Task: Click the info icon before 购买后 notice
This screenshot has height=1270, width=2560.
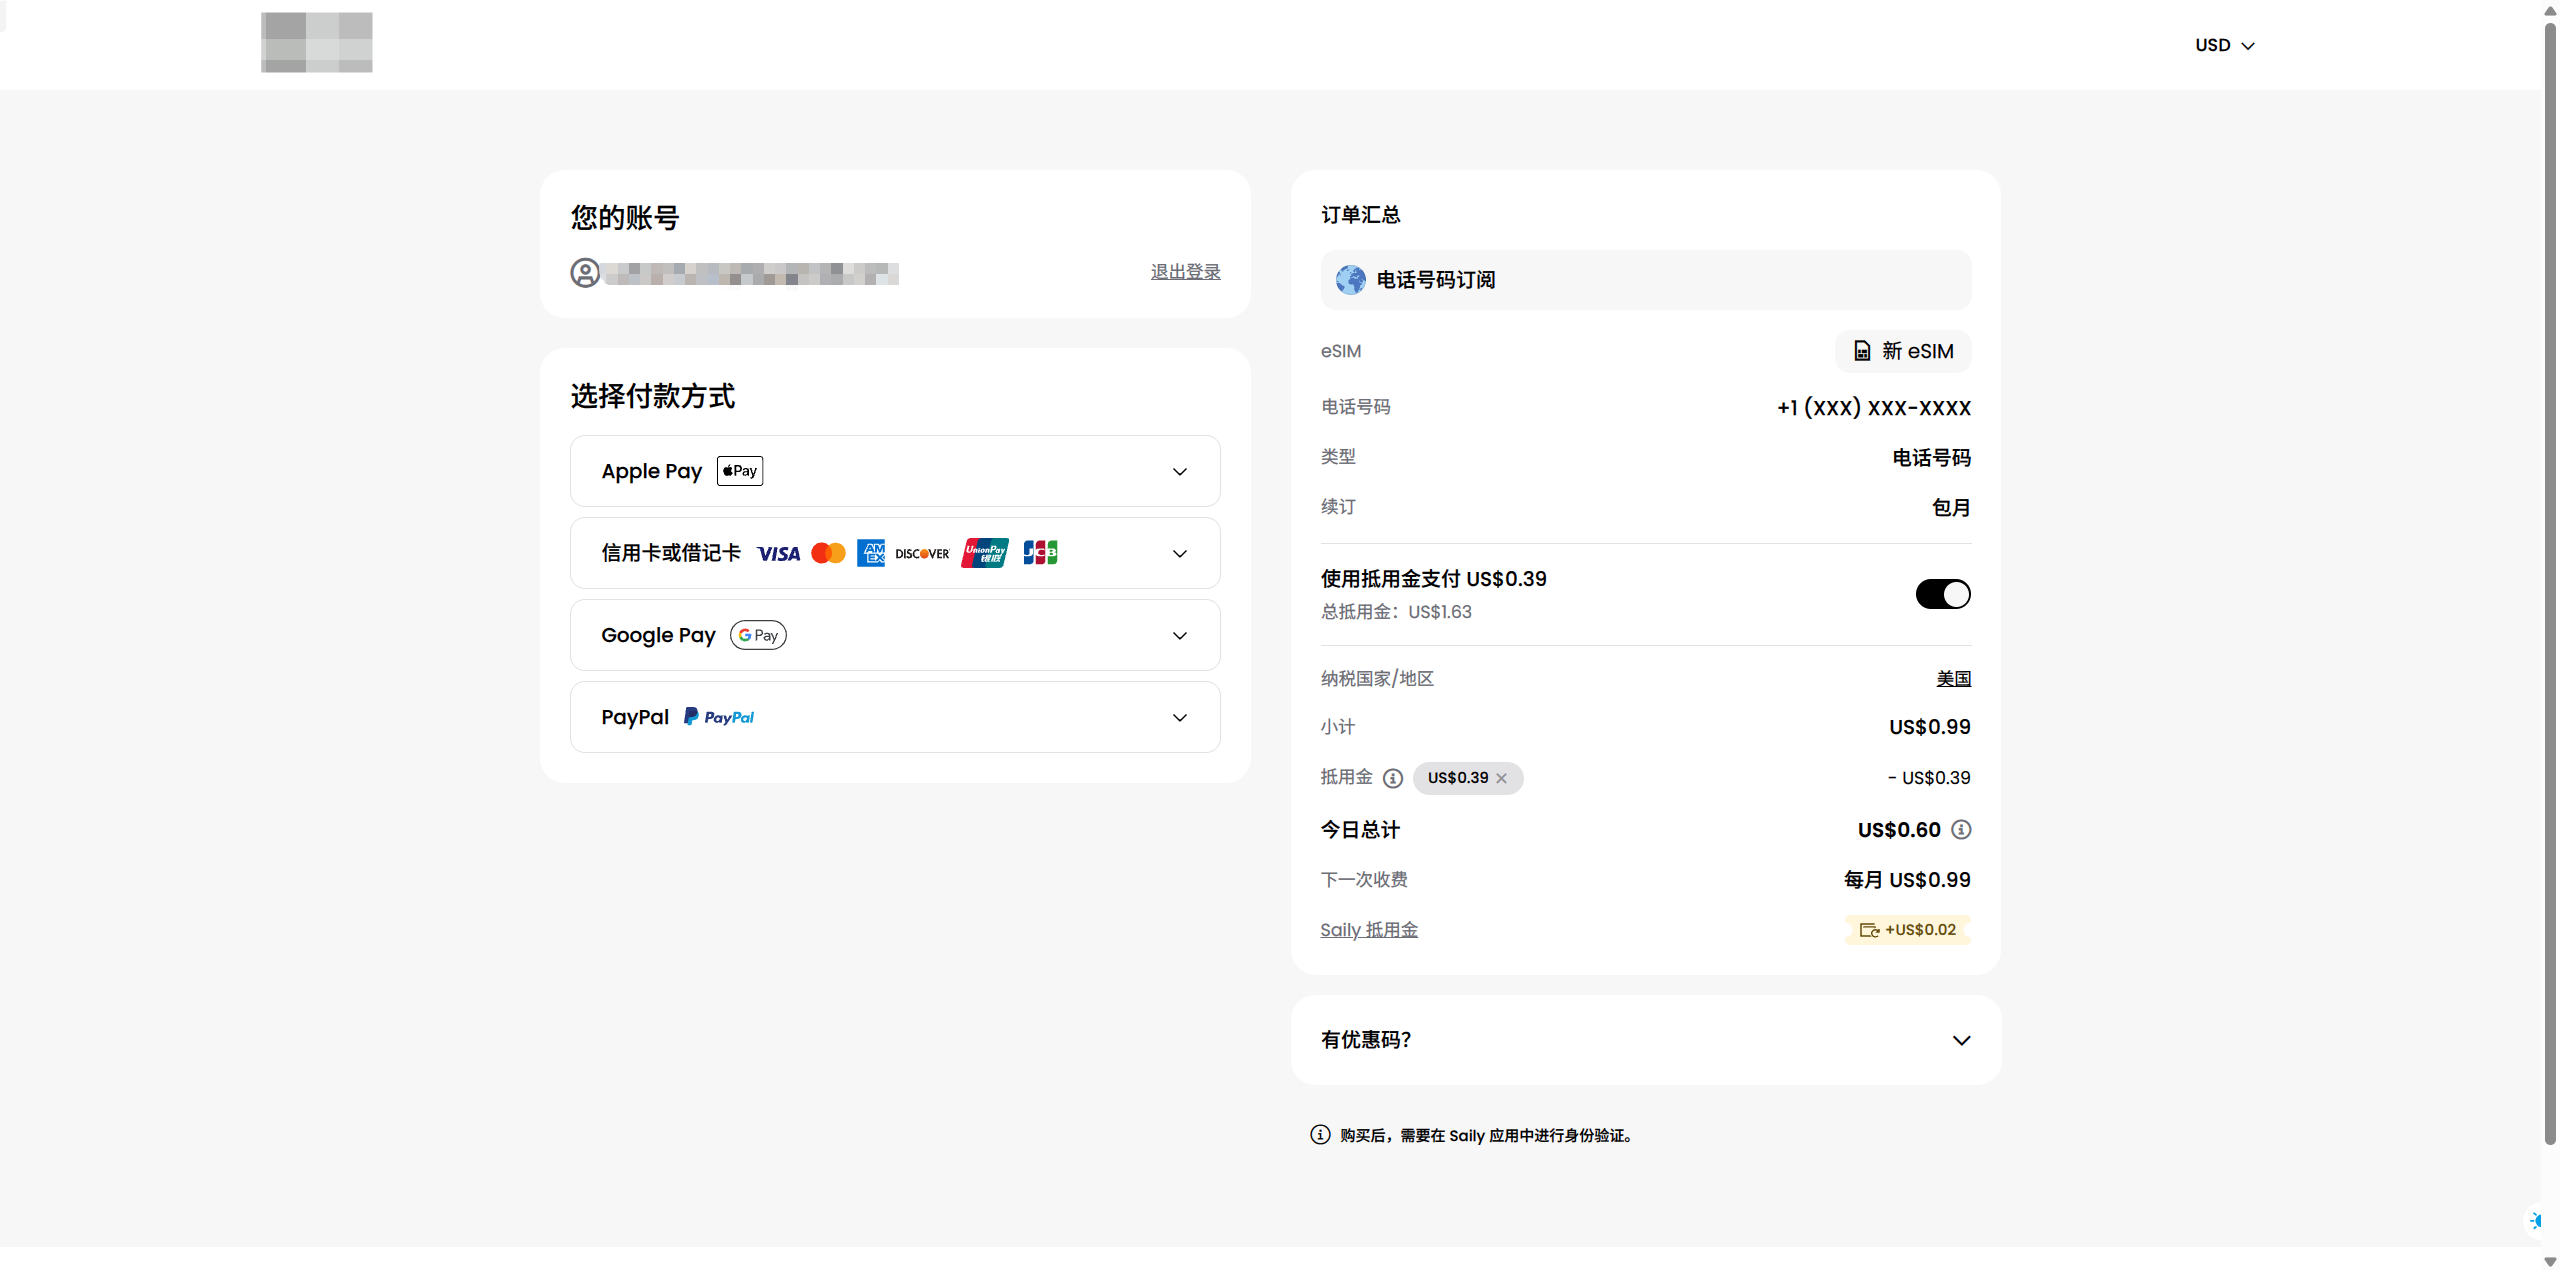Action: [1320, 1135]
